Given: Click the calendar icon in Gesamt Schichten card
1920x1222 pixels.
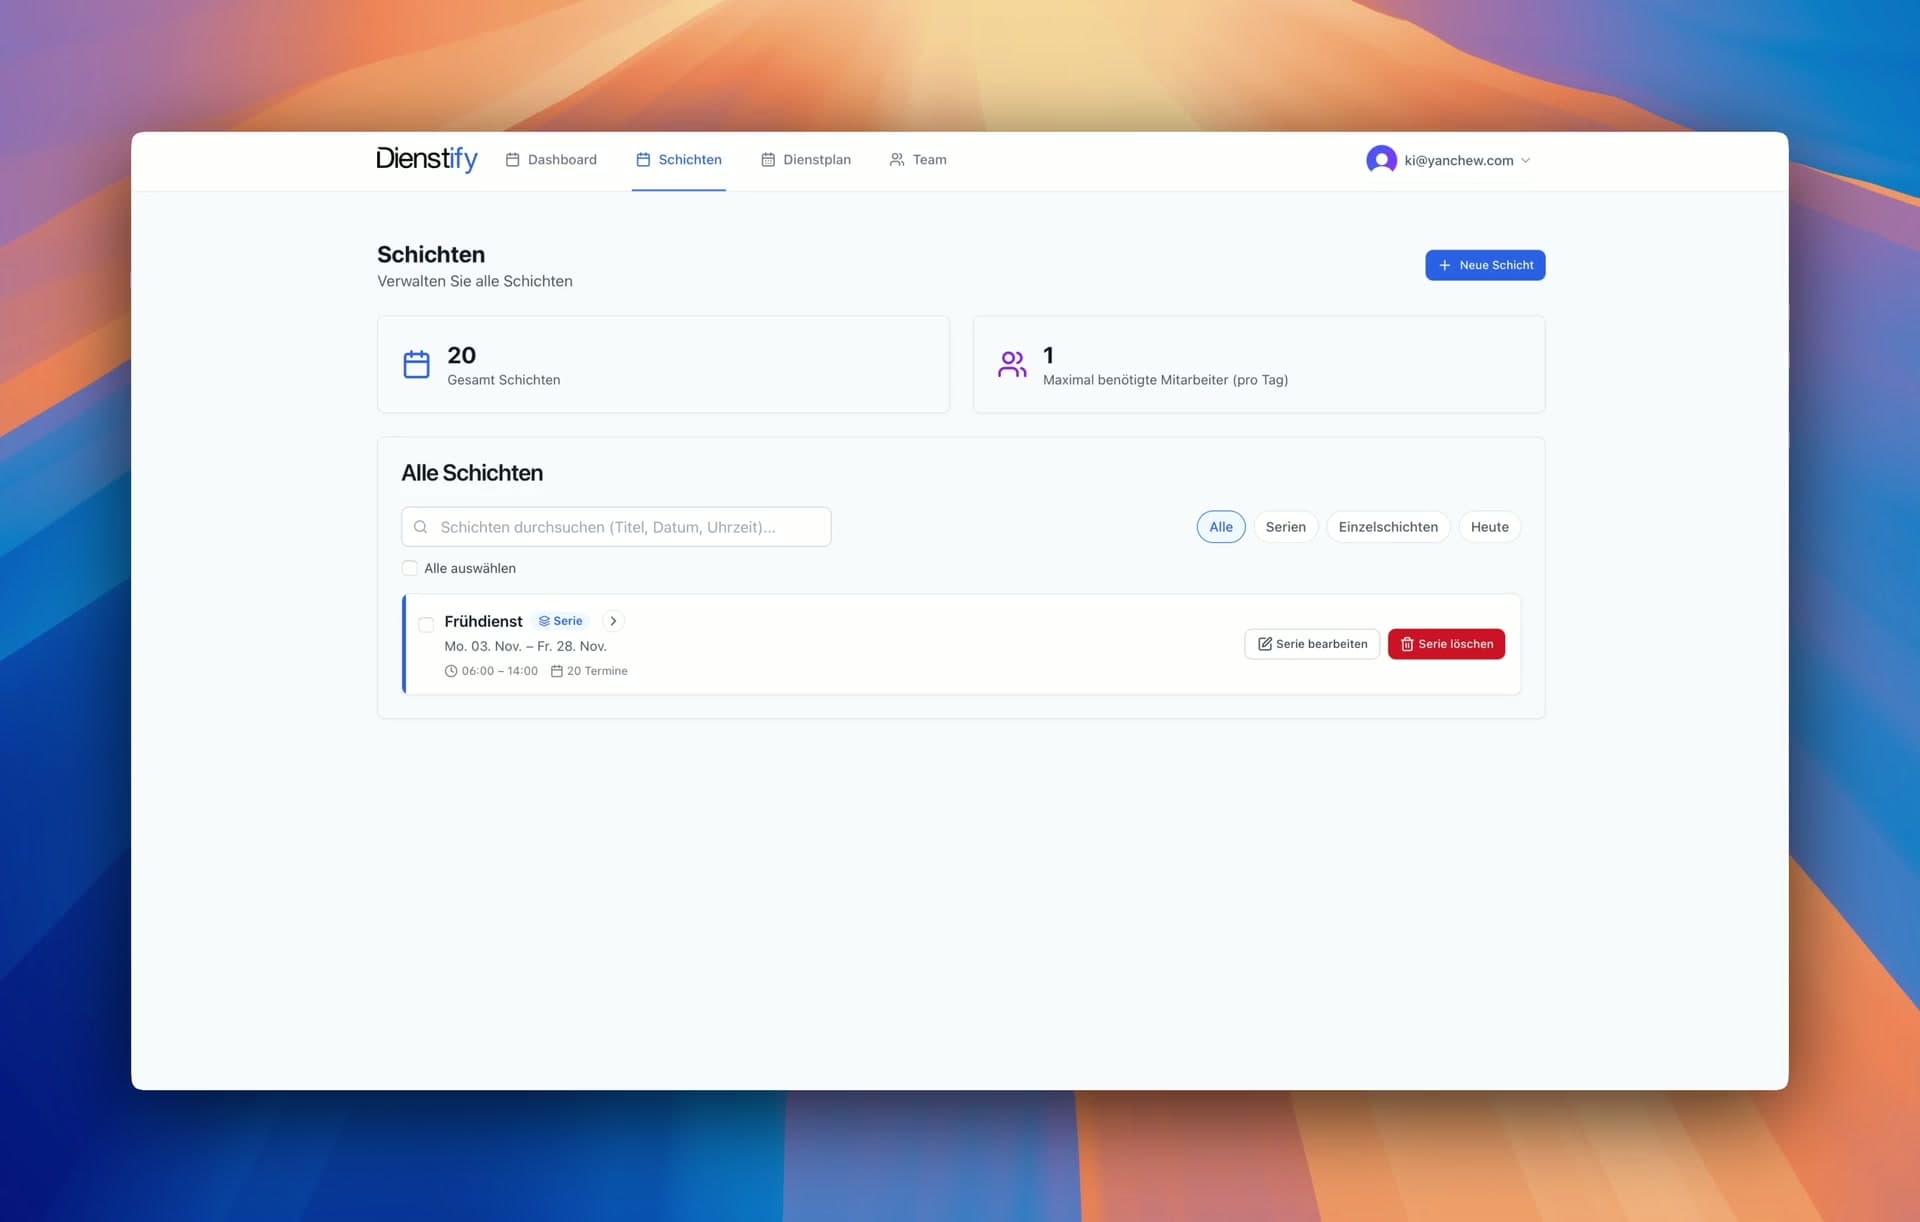Looking at the screenshot, I should [416, 364].
